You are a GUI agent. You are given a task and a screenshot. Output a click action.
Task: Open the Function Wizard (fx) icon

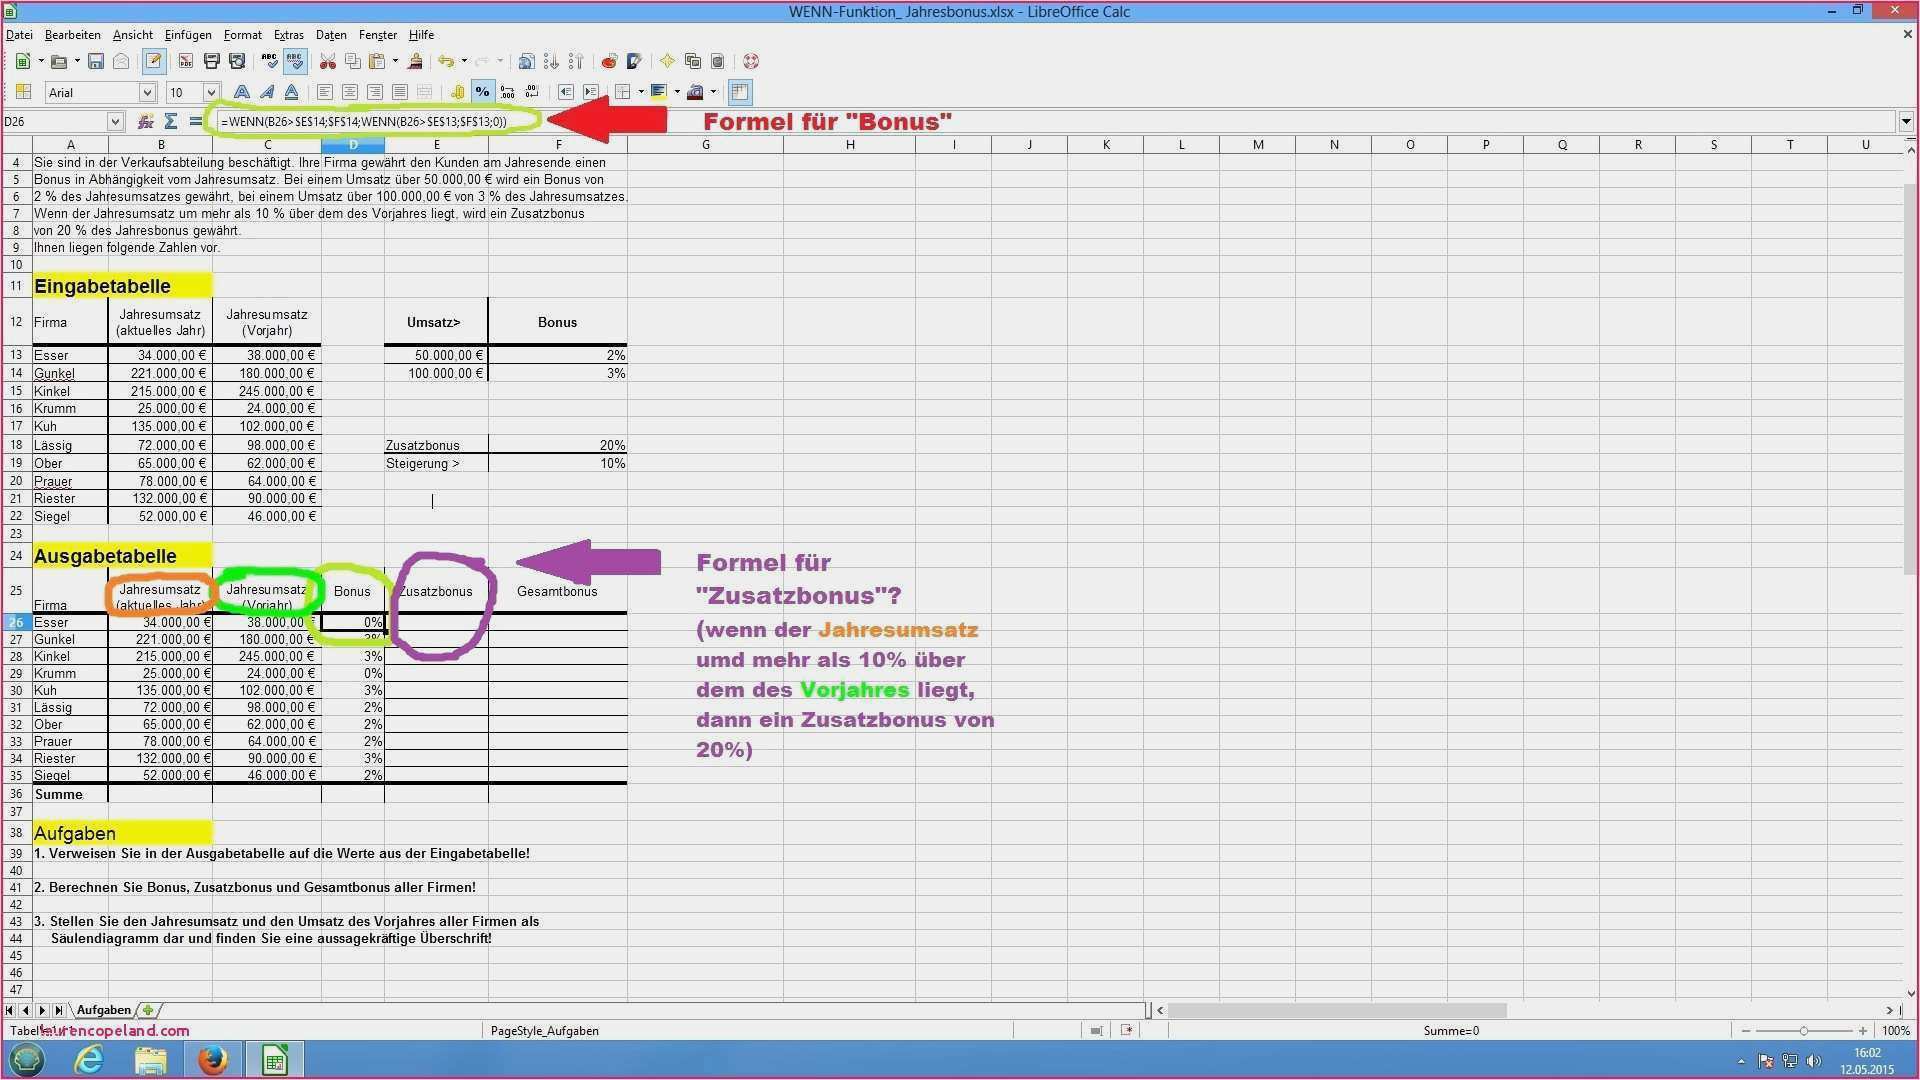pyautogui.click(x=146, y=122)
